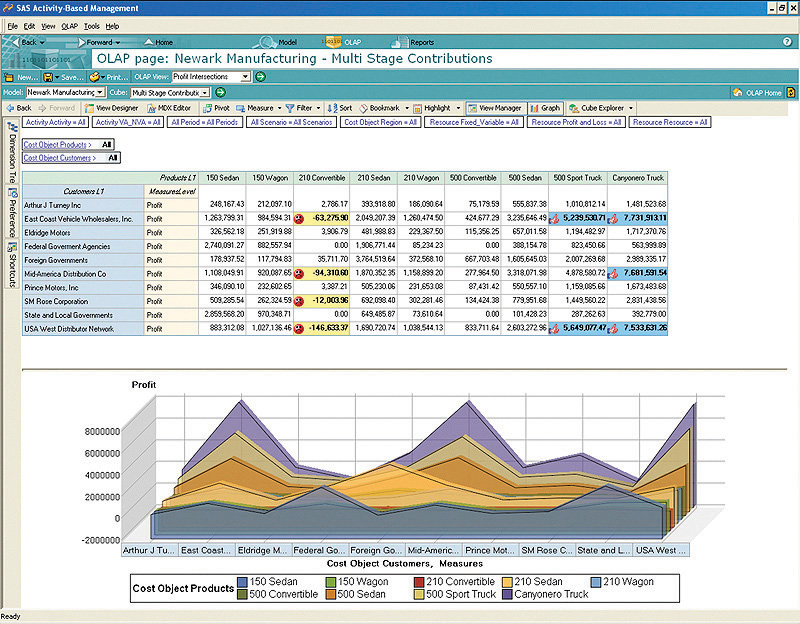
Task: Expand the arrow next to Filter
Action: (x=318, y=108)
